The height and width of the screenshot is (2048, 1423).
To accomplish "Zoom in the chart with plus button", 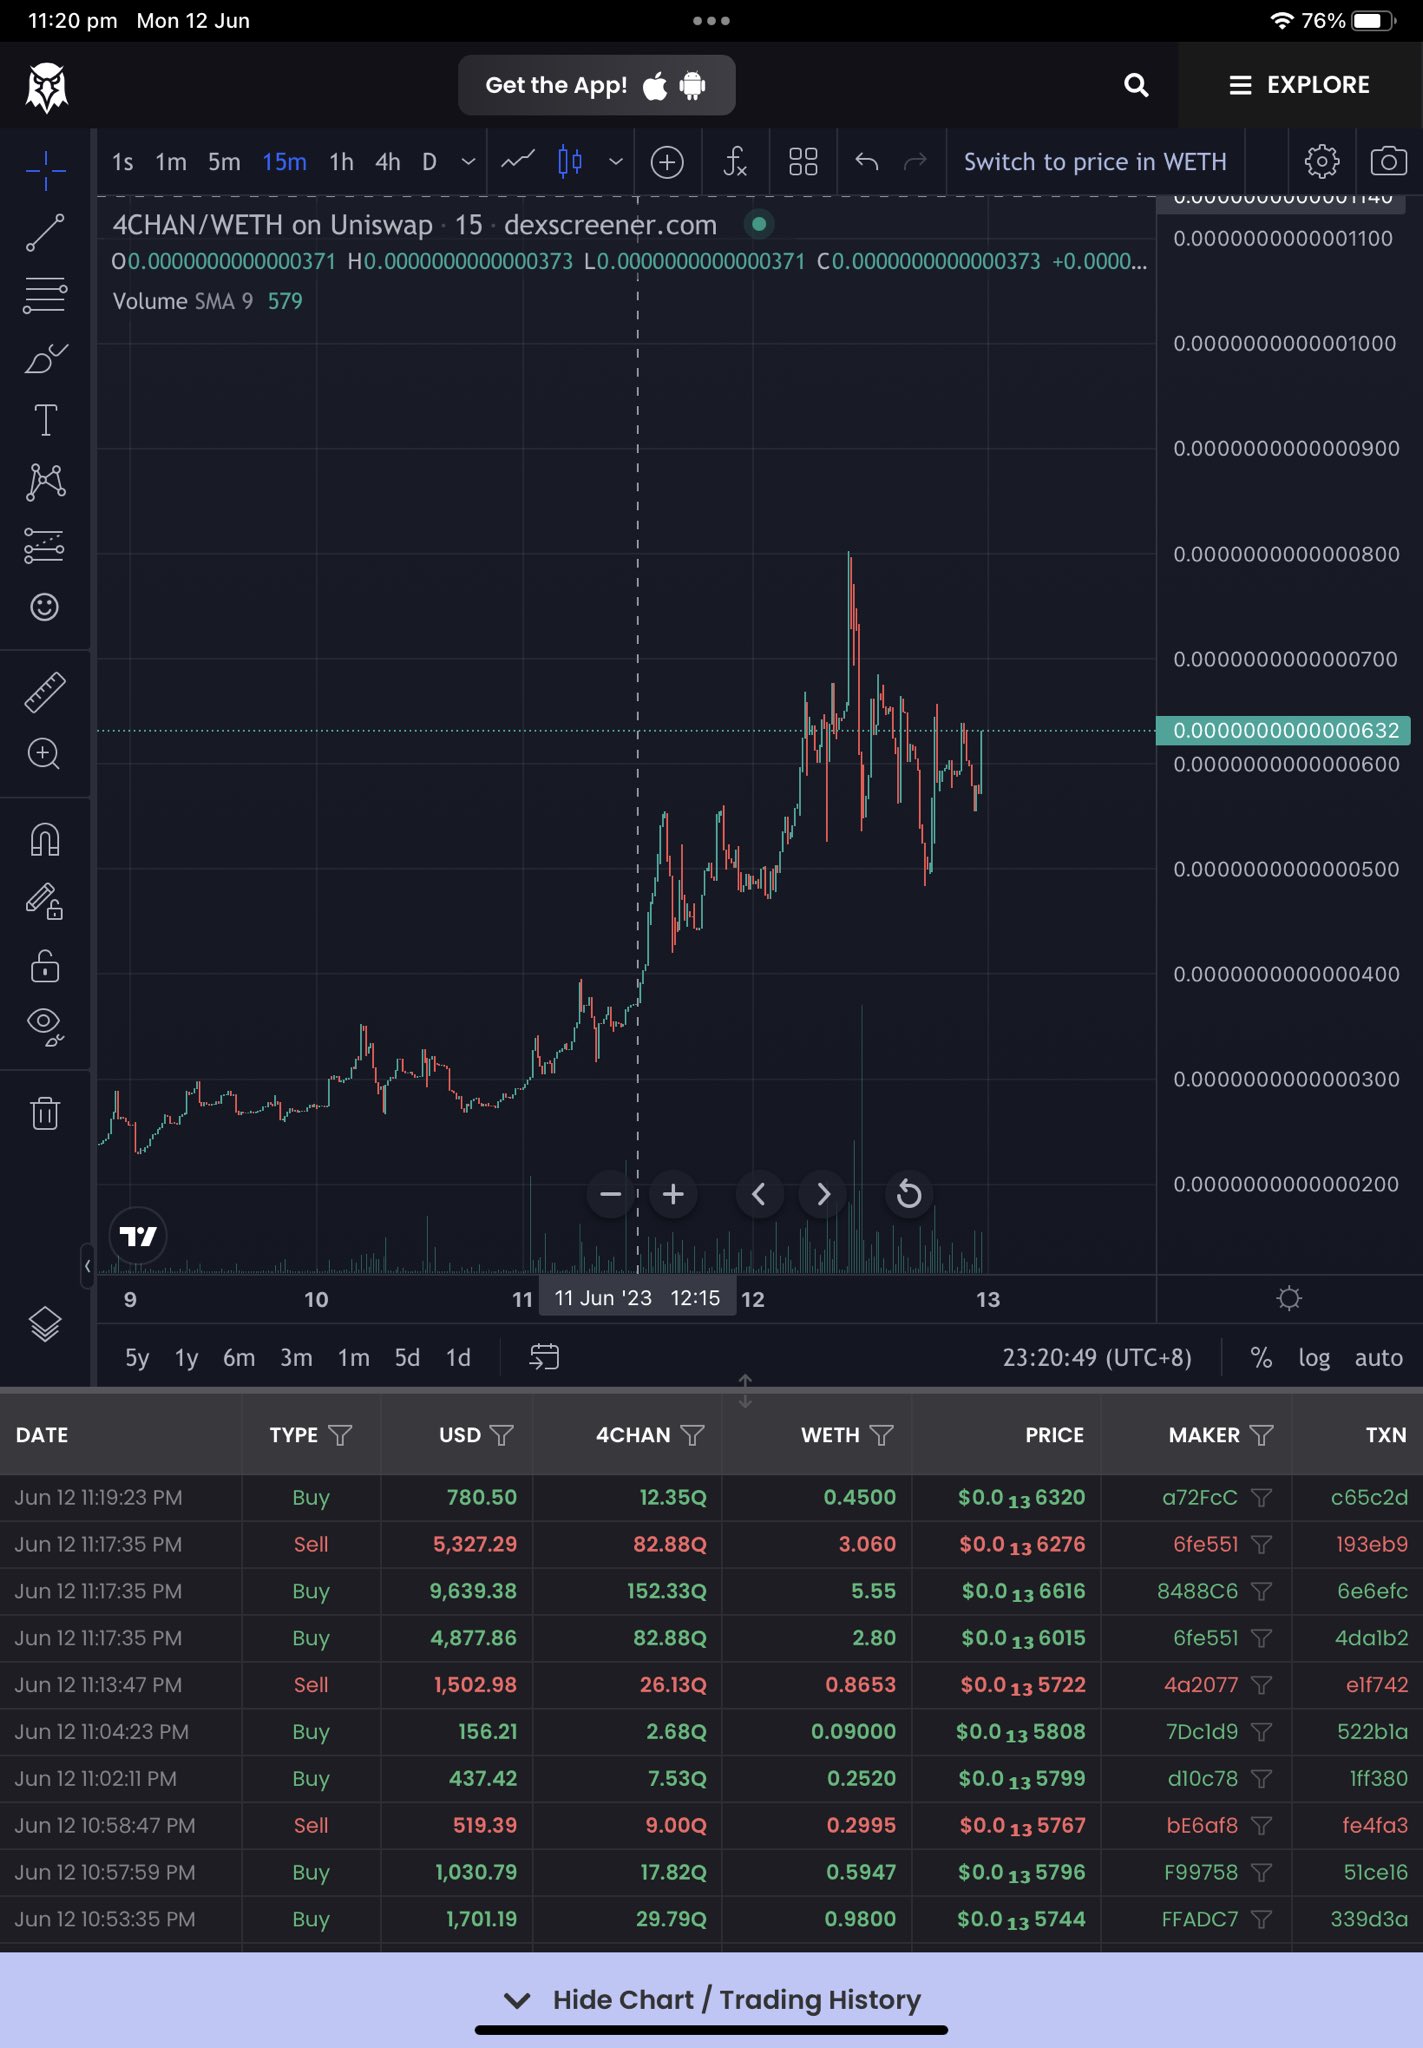I will coord(673,1194).
